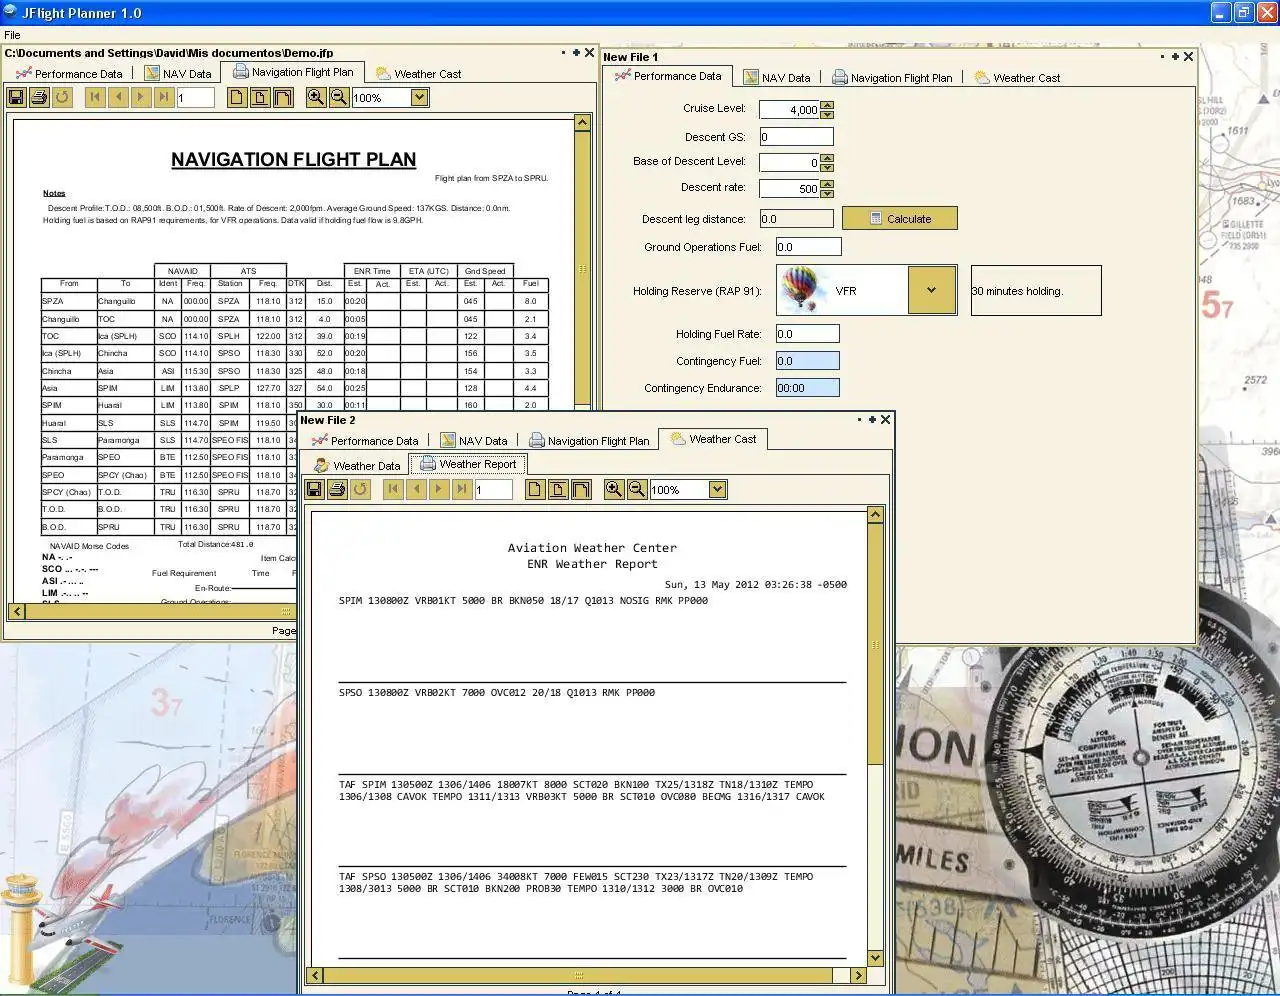The image size is (1280, 996).
Task: Click scroll-down arrow of weather report scrollbar
Action: pos(875,958)
